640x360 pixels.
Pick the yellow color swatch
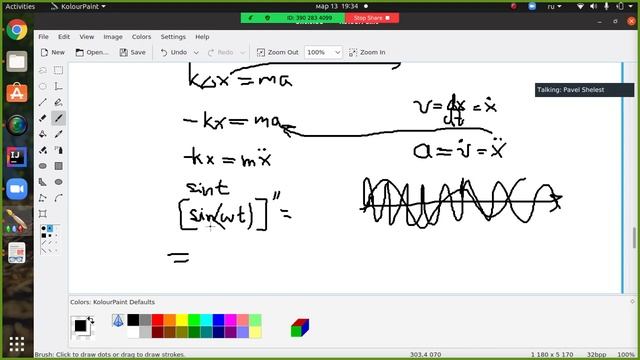click(x=182, y=320)
